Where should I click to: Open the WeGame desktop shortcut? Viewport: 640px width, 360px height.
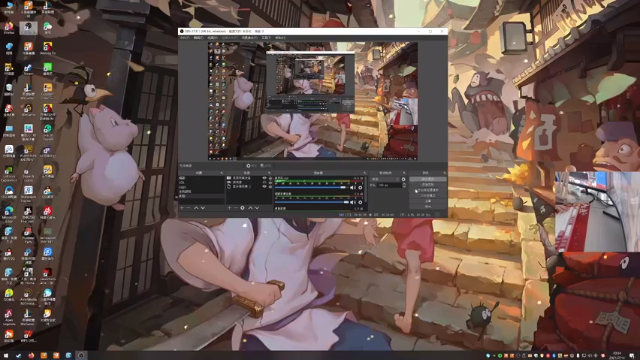pyautogui.click(x=28, y=110)
